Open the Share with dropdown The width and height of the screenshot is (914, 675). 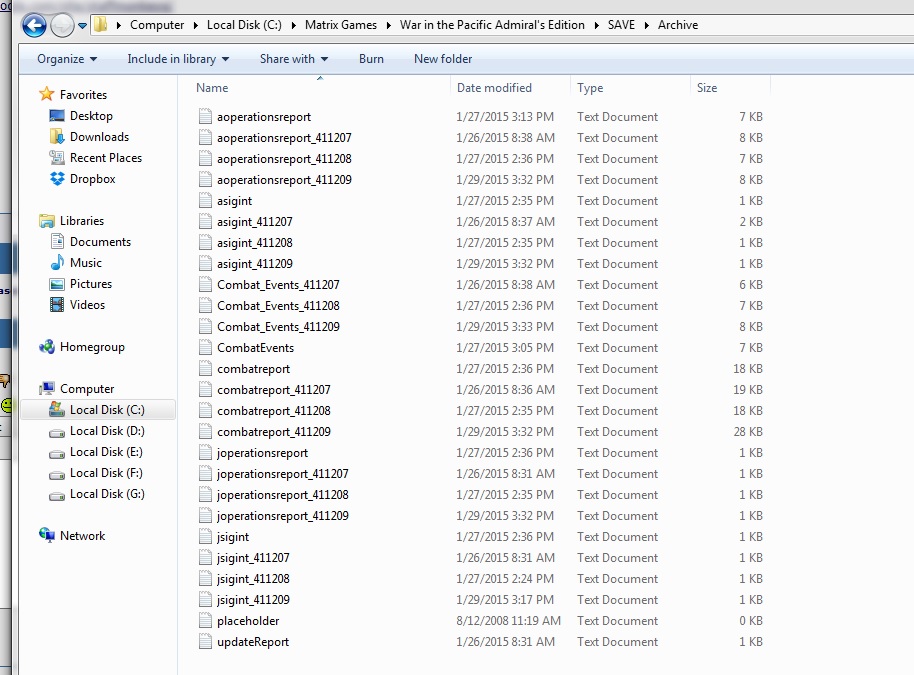pos(294,59)
